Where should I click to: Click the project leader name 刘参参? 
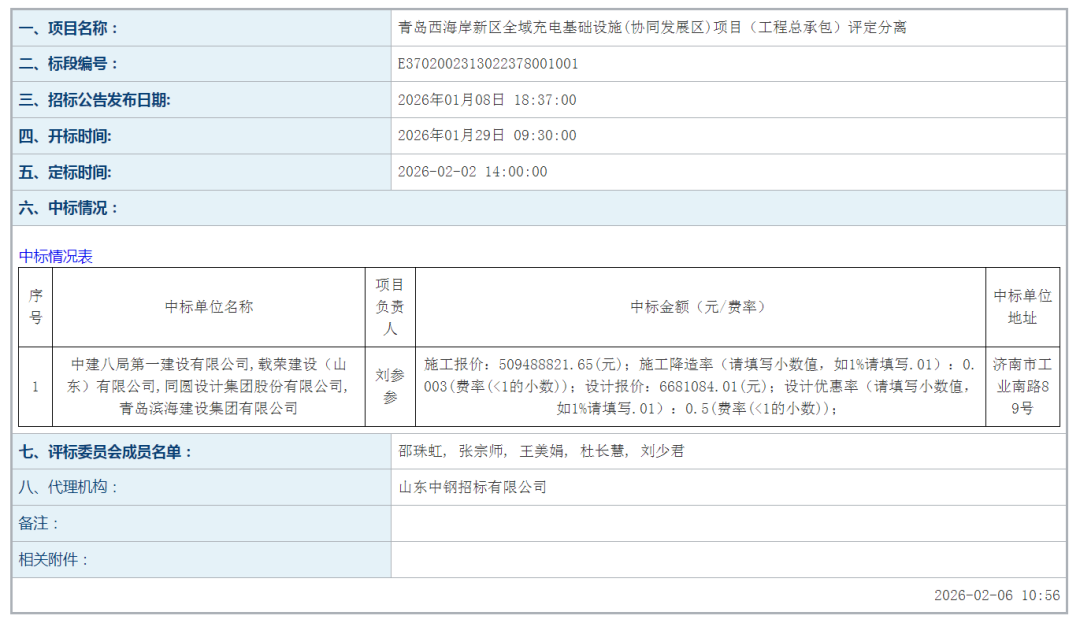[x=389, y=387]
